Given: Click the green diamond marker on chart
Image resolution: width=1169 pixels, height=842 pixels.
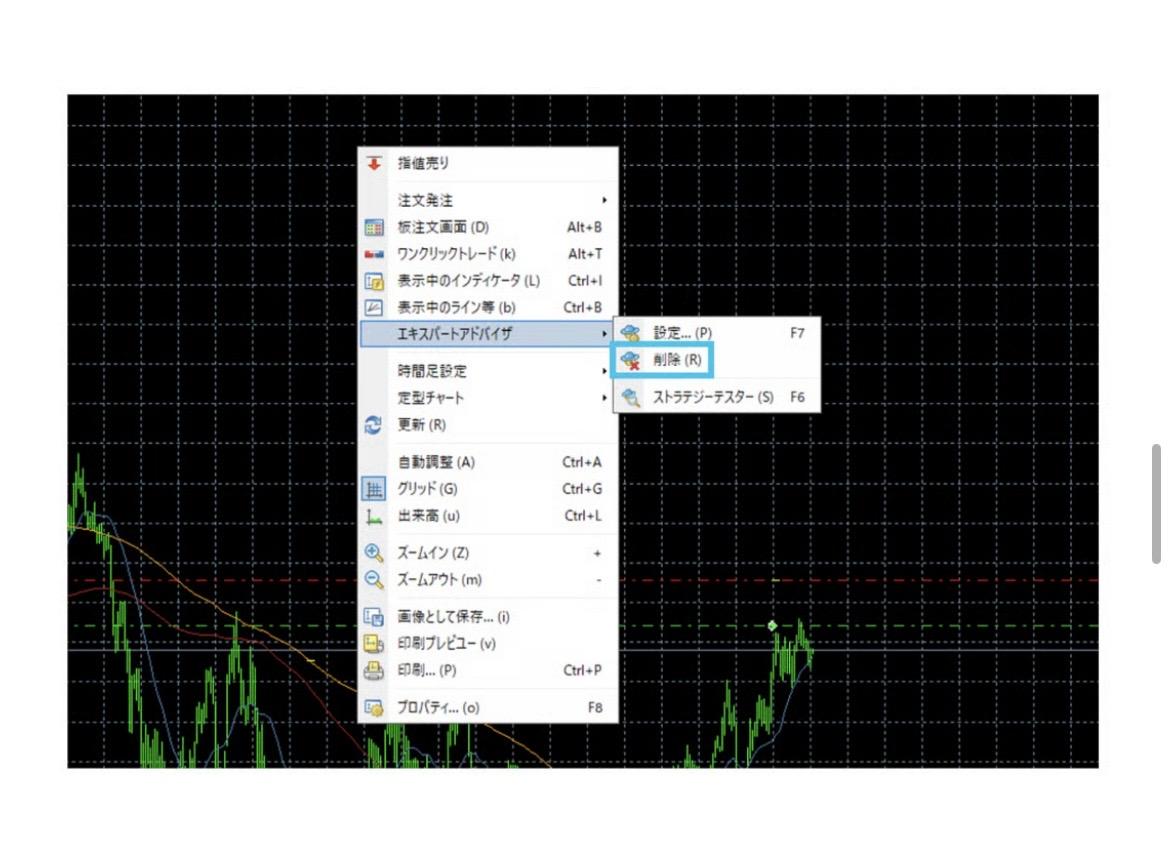Looking at the screenshot, I should point(772,626).
